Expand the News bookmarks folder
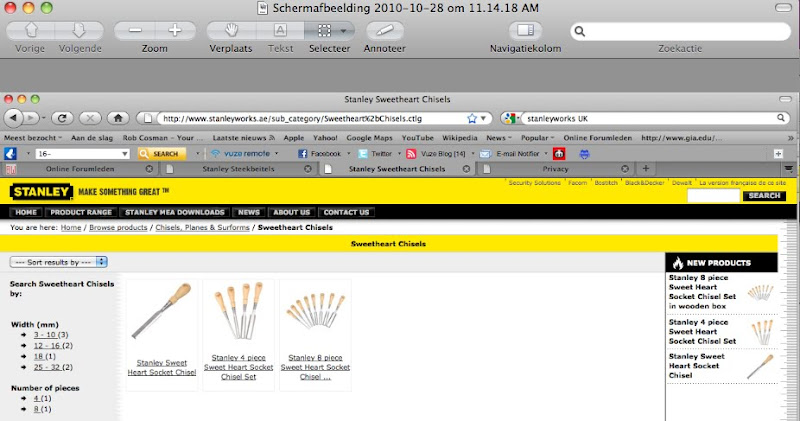The image size is (800, 421). pyautogui.click(x=499, y=138)
